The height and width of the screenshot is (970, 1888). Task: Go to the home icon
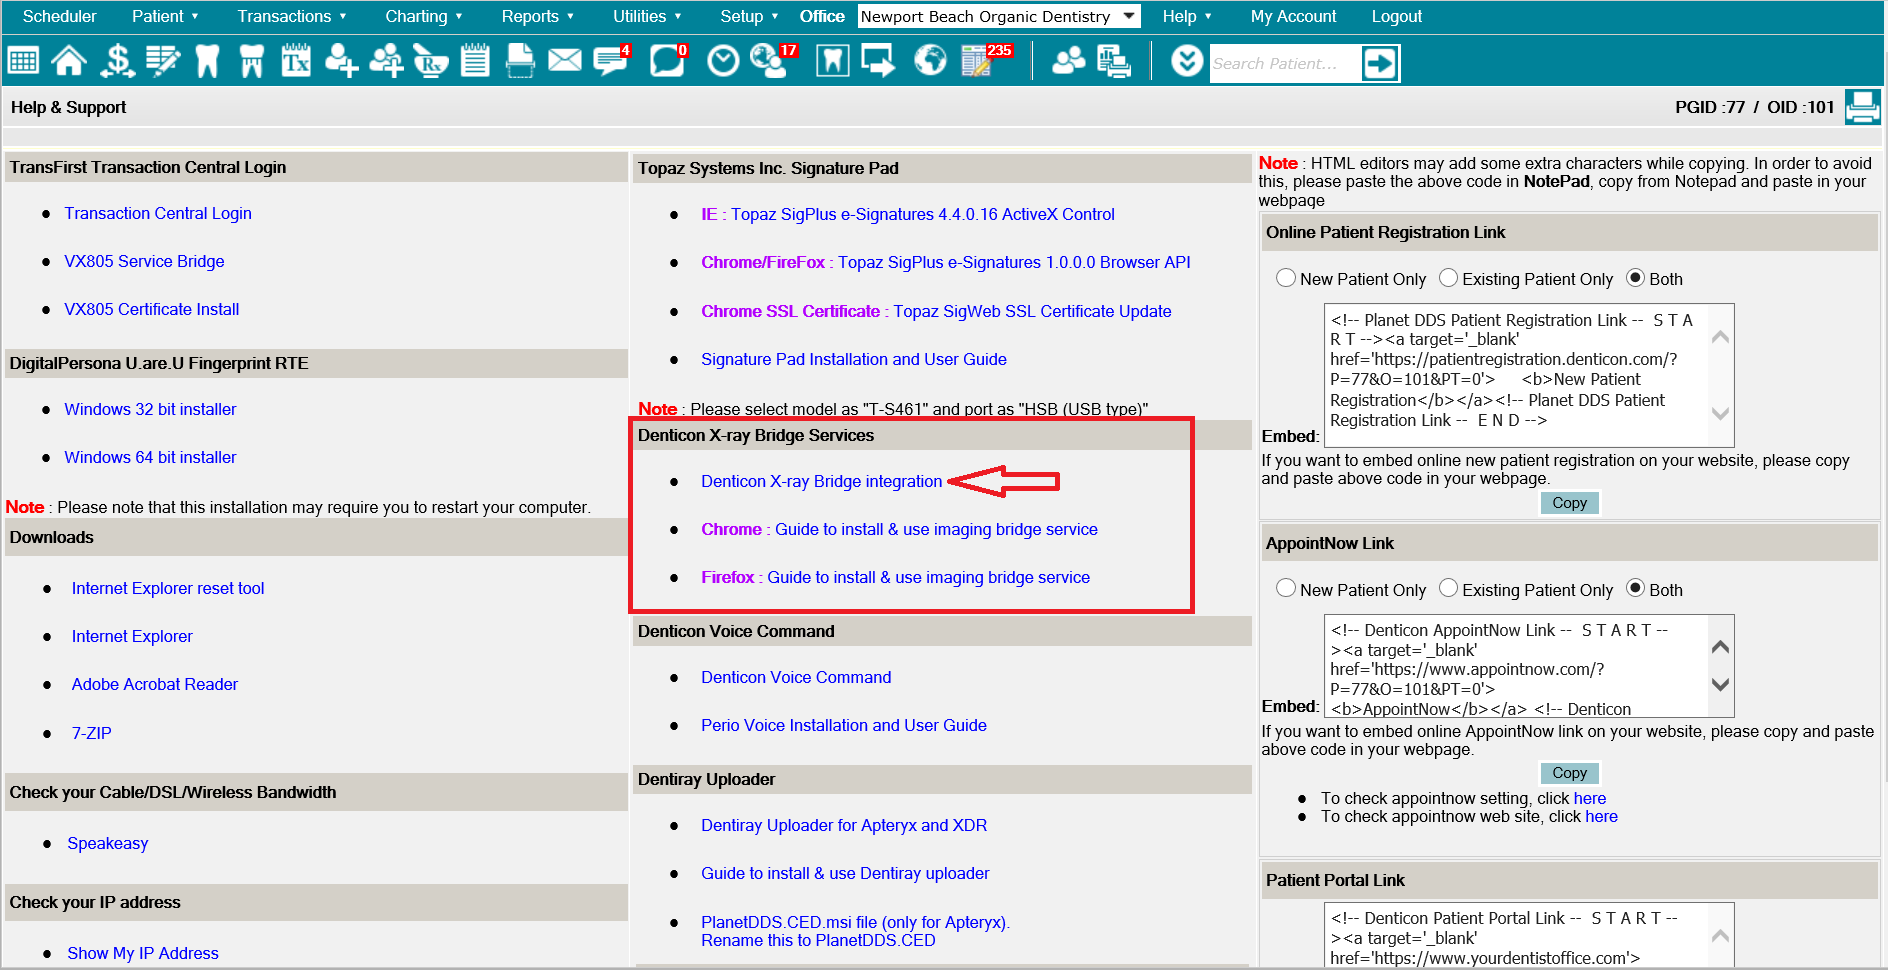tap(69, 61)
